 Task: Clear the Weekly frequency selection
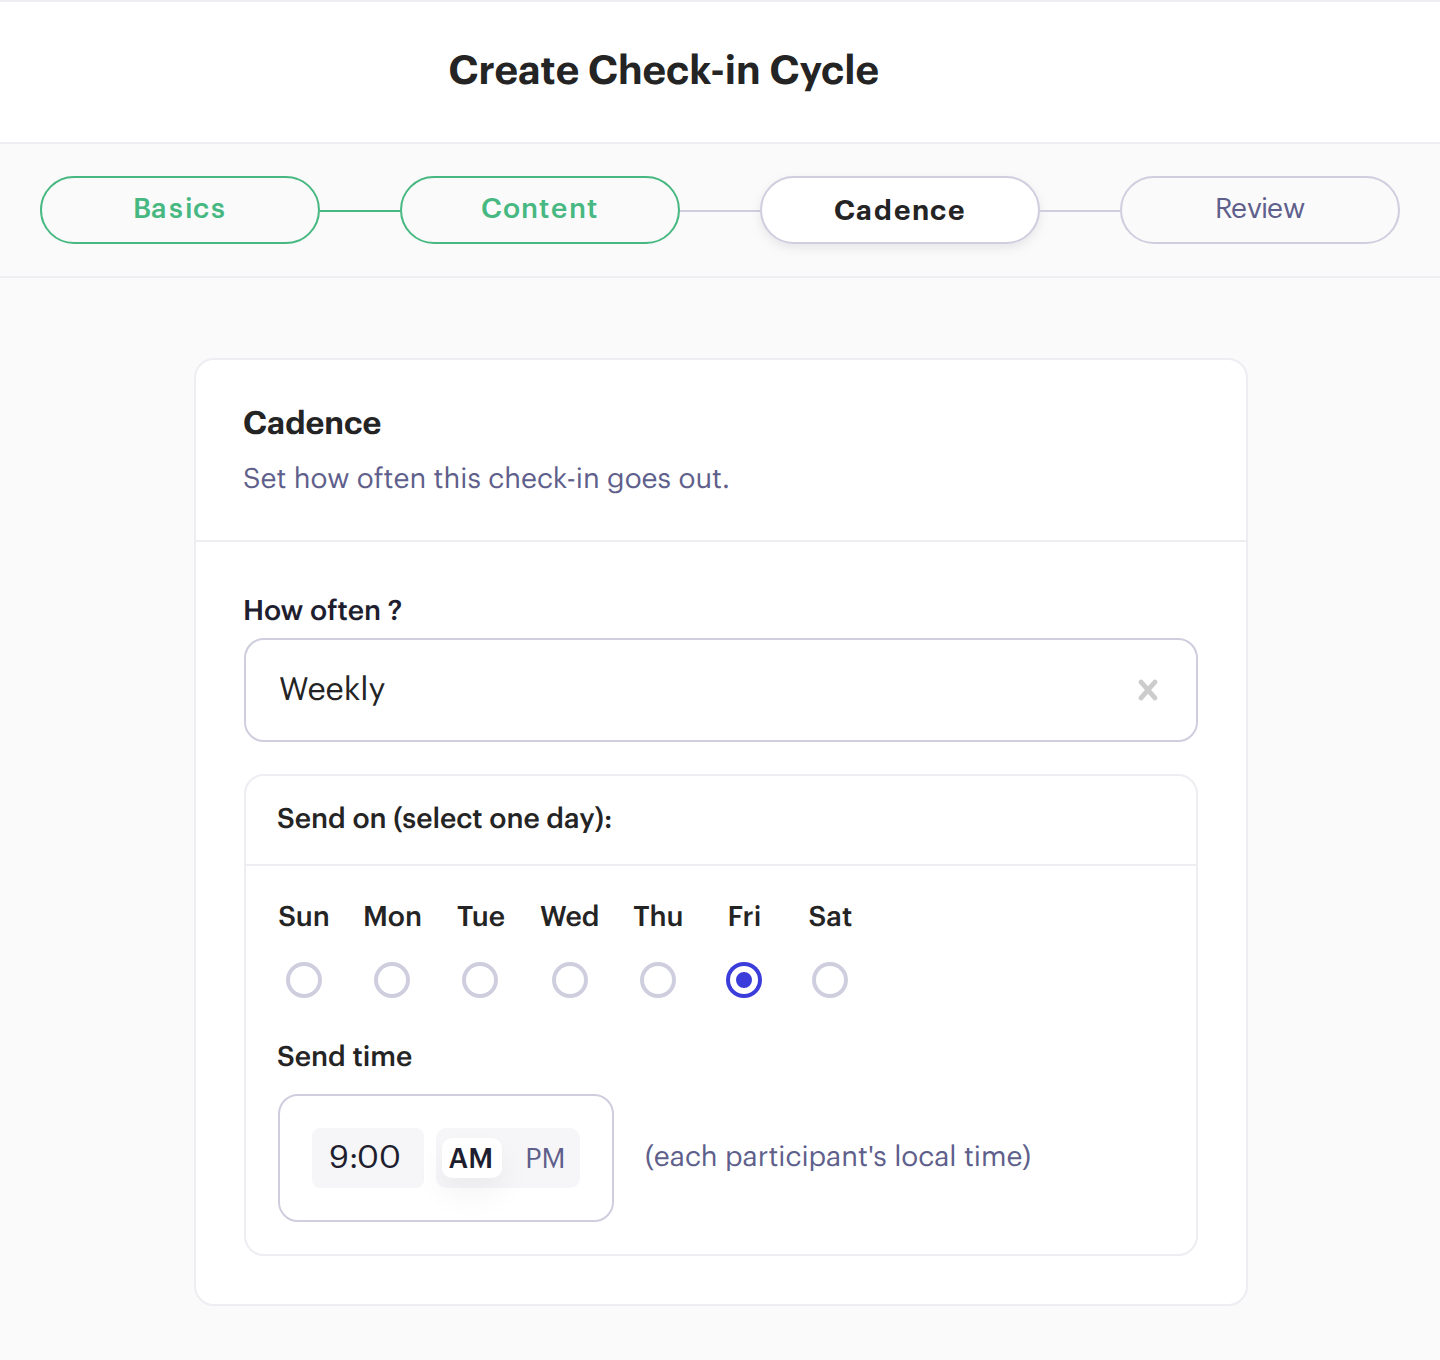1148,690
